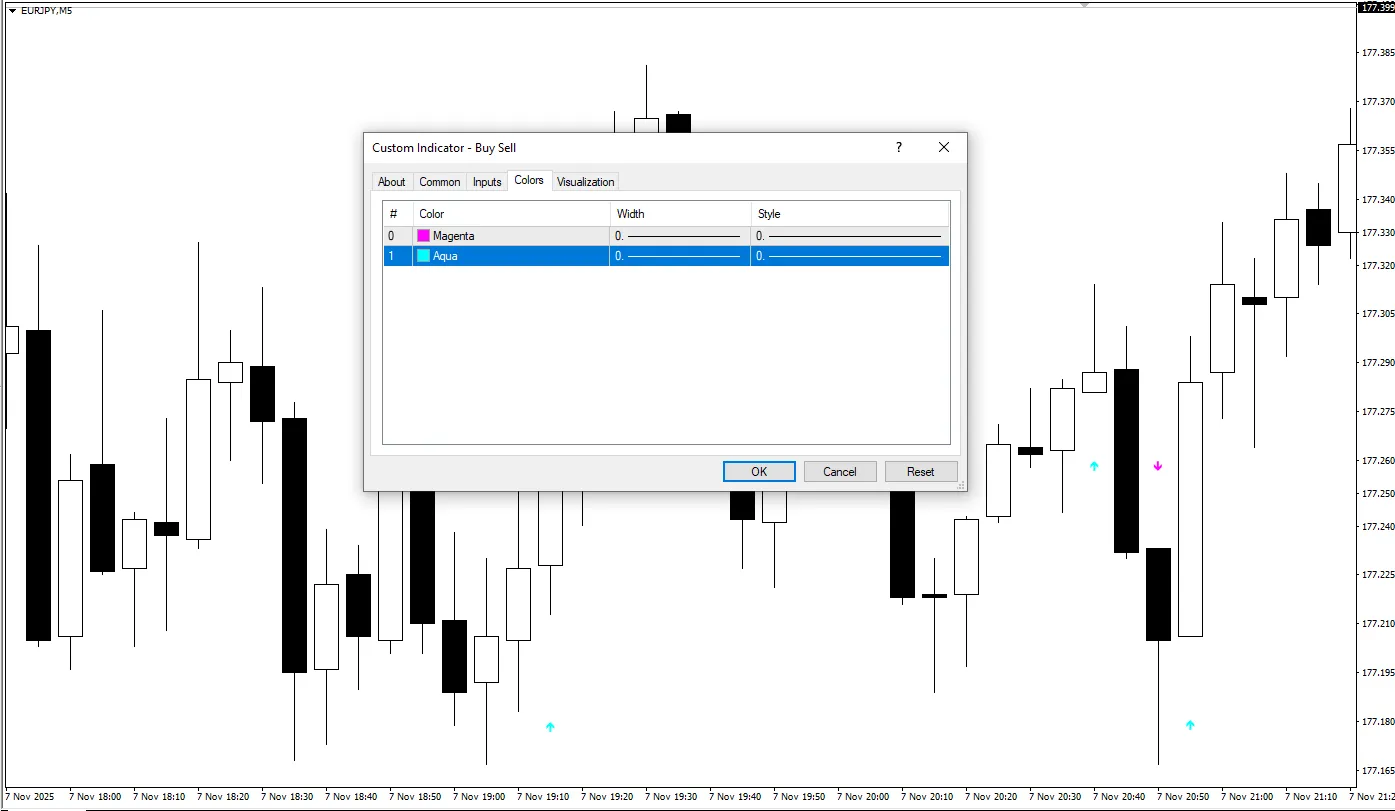This screenshot has height=811, width=1395.
Task: Click the help question mark in dialog title
Action: point(898,147)
